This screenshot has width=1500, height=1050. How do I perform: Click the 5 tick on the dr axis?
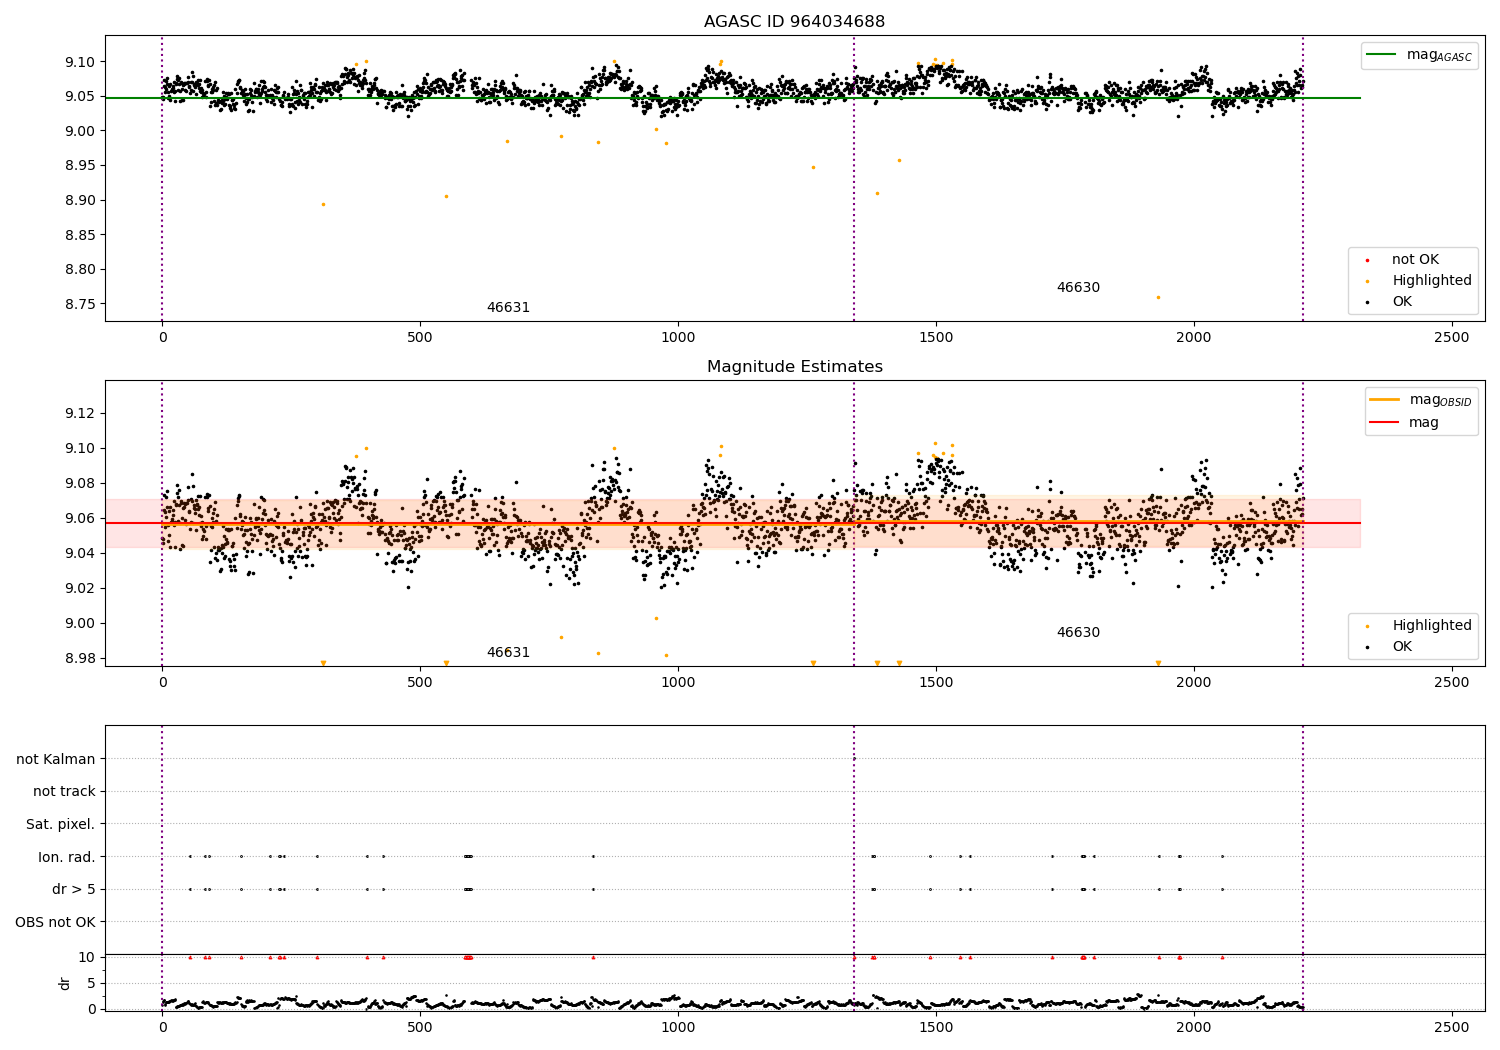[92, 984]
